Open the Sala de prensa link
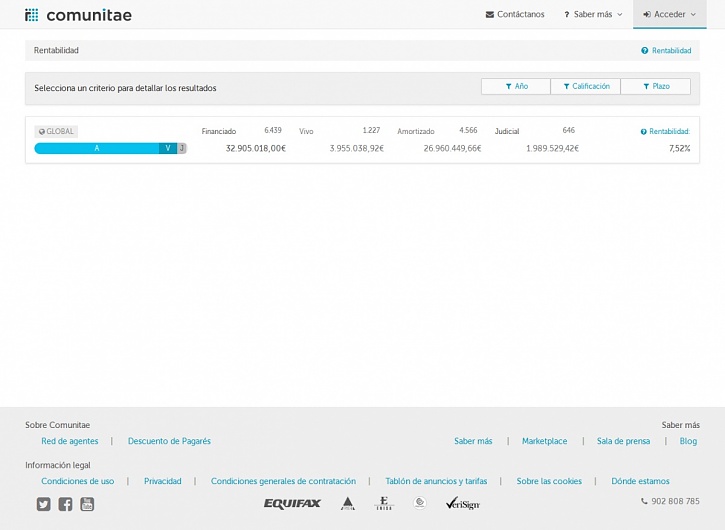Screen dimensions: 725x530 (x=623, y=441)
